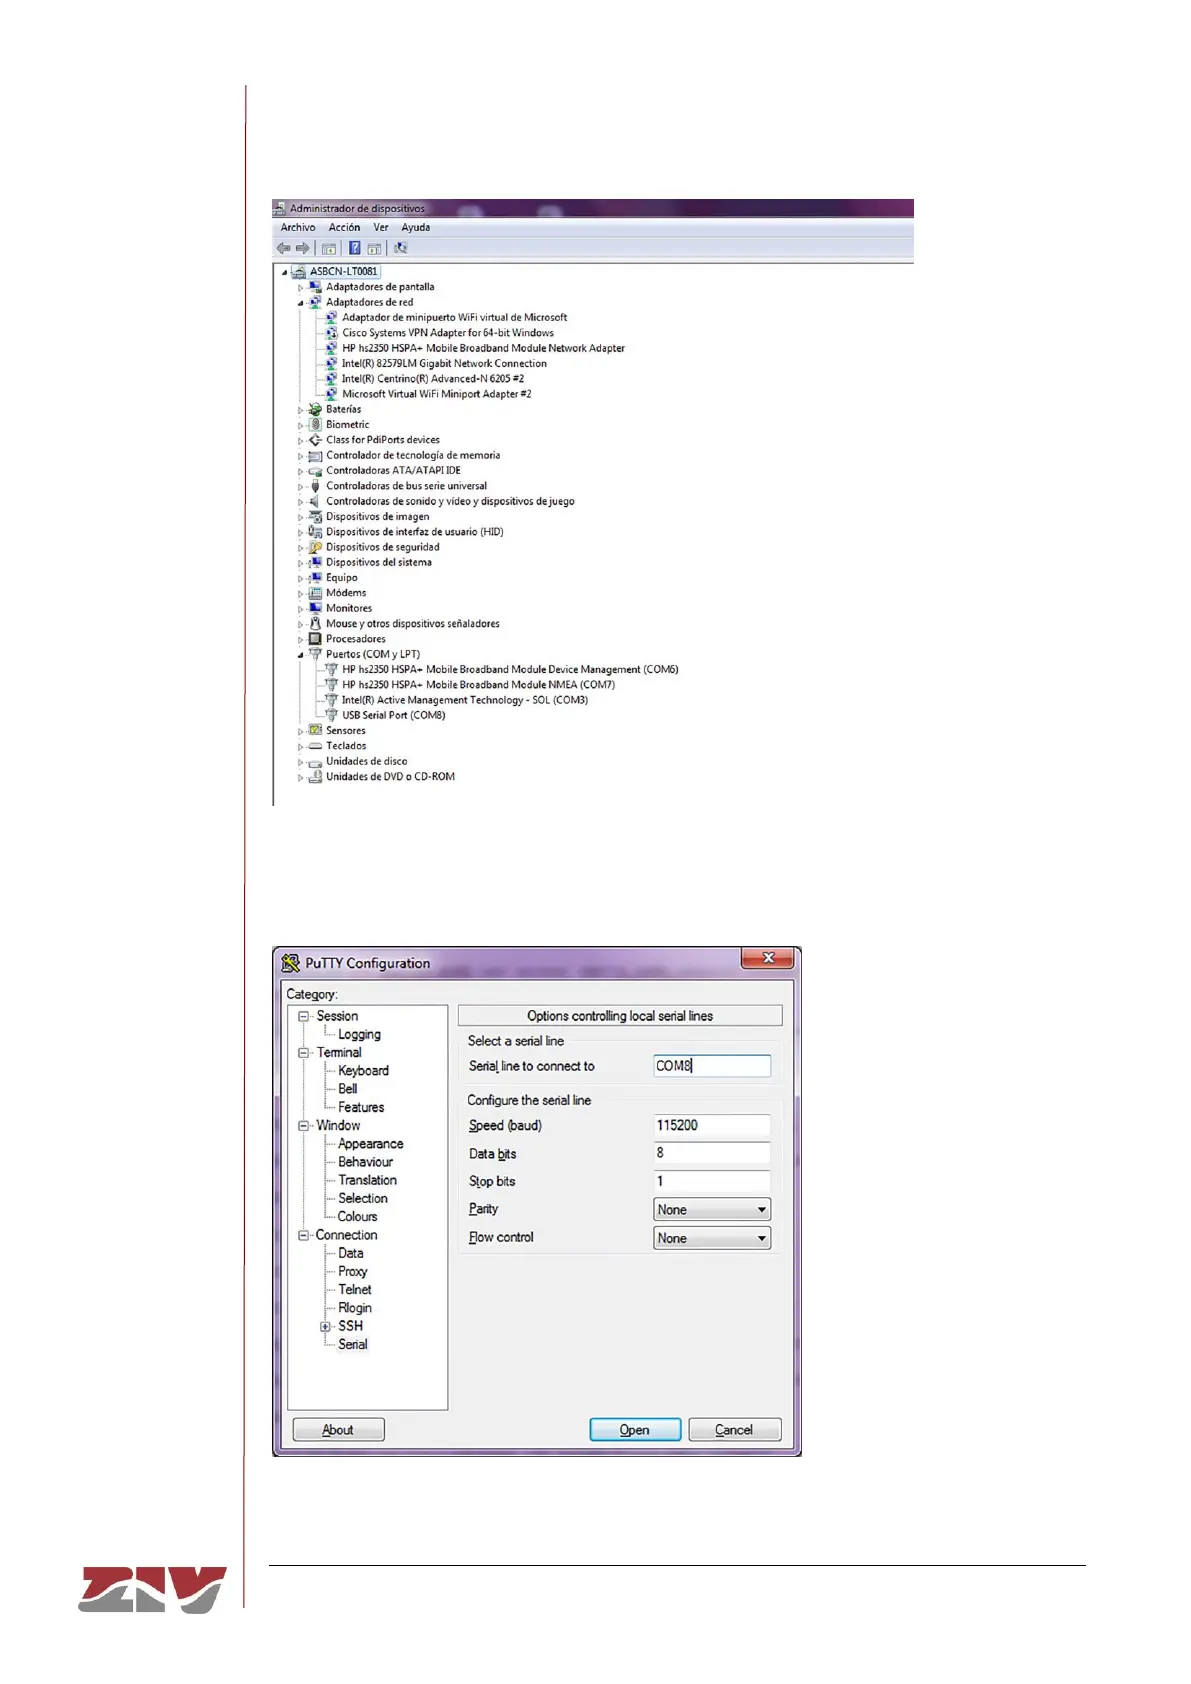Click the Back arrow in Device Manager toolbar
Viewport: 1191px width, 1684px height.
pos(283,248)
